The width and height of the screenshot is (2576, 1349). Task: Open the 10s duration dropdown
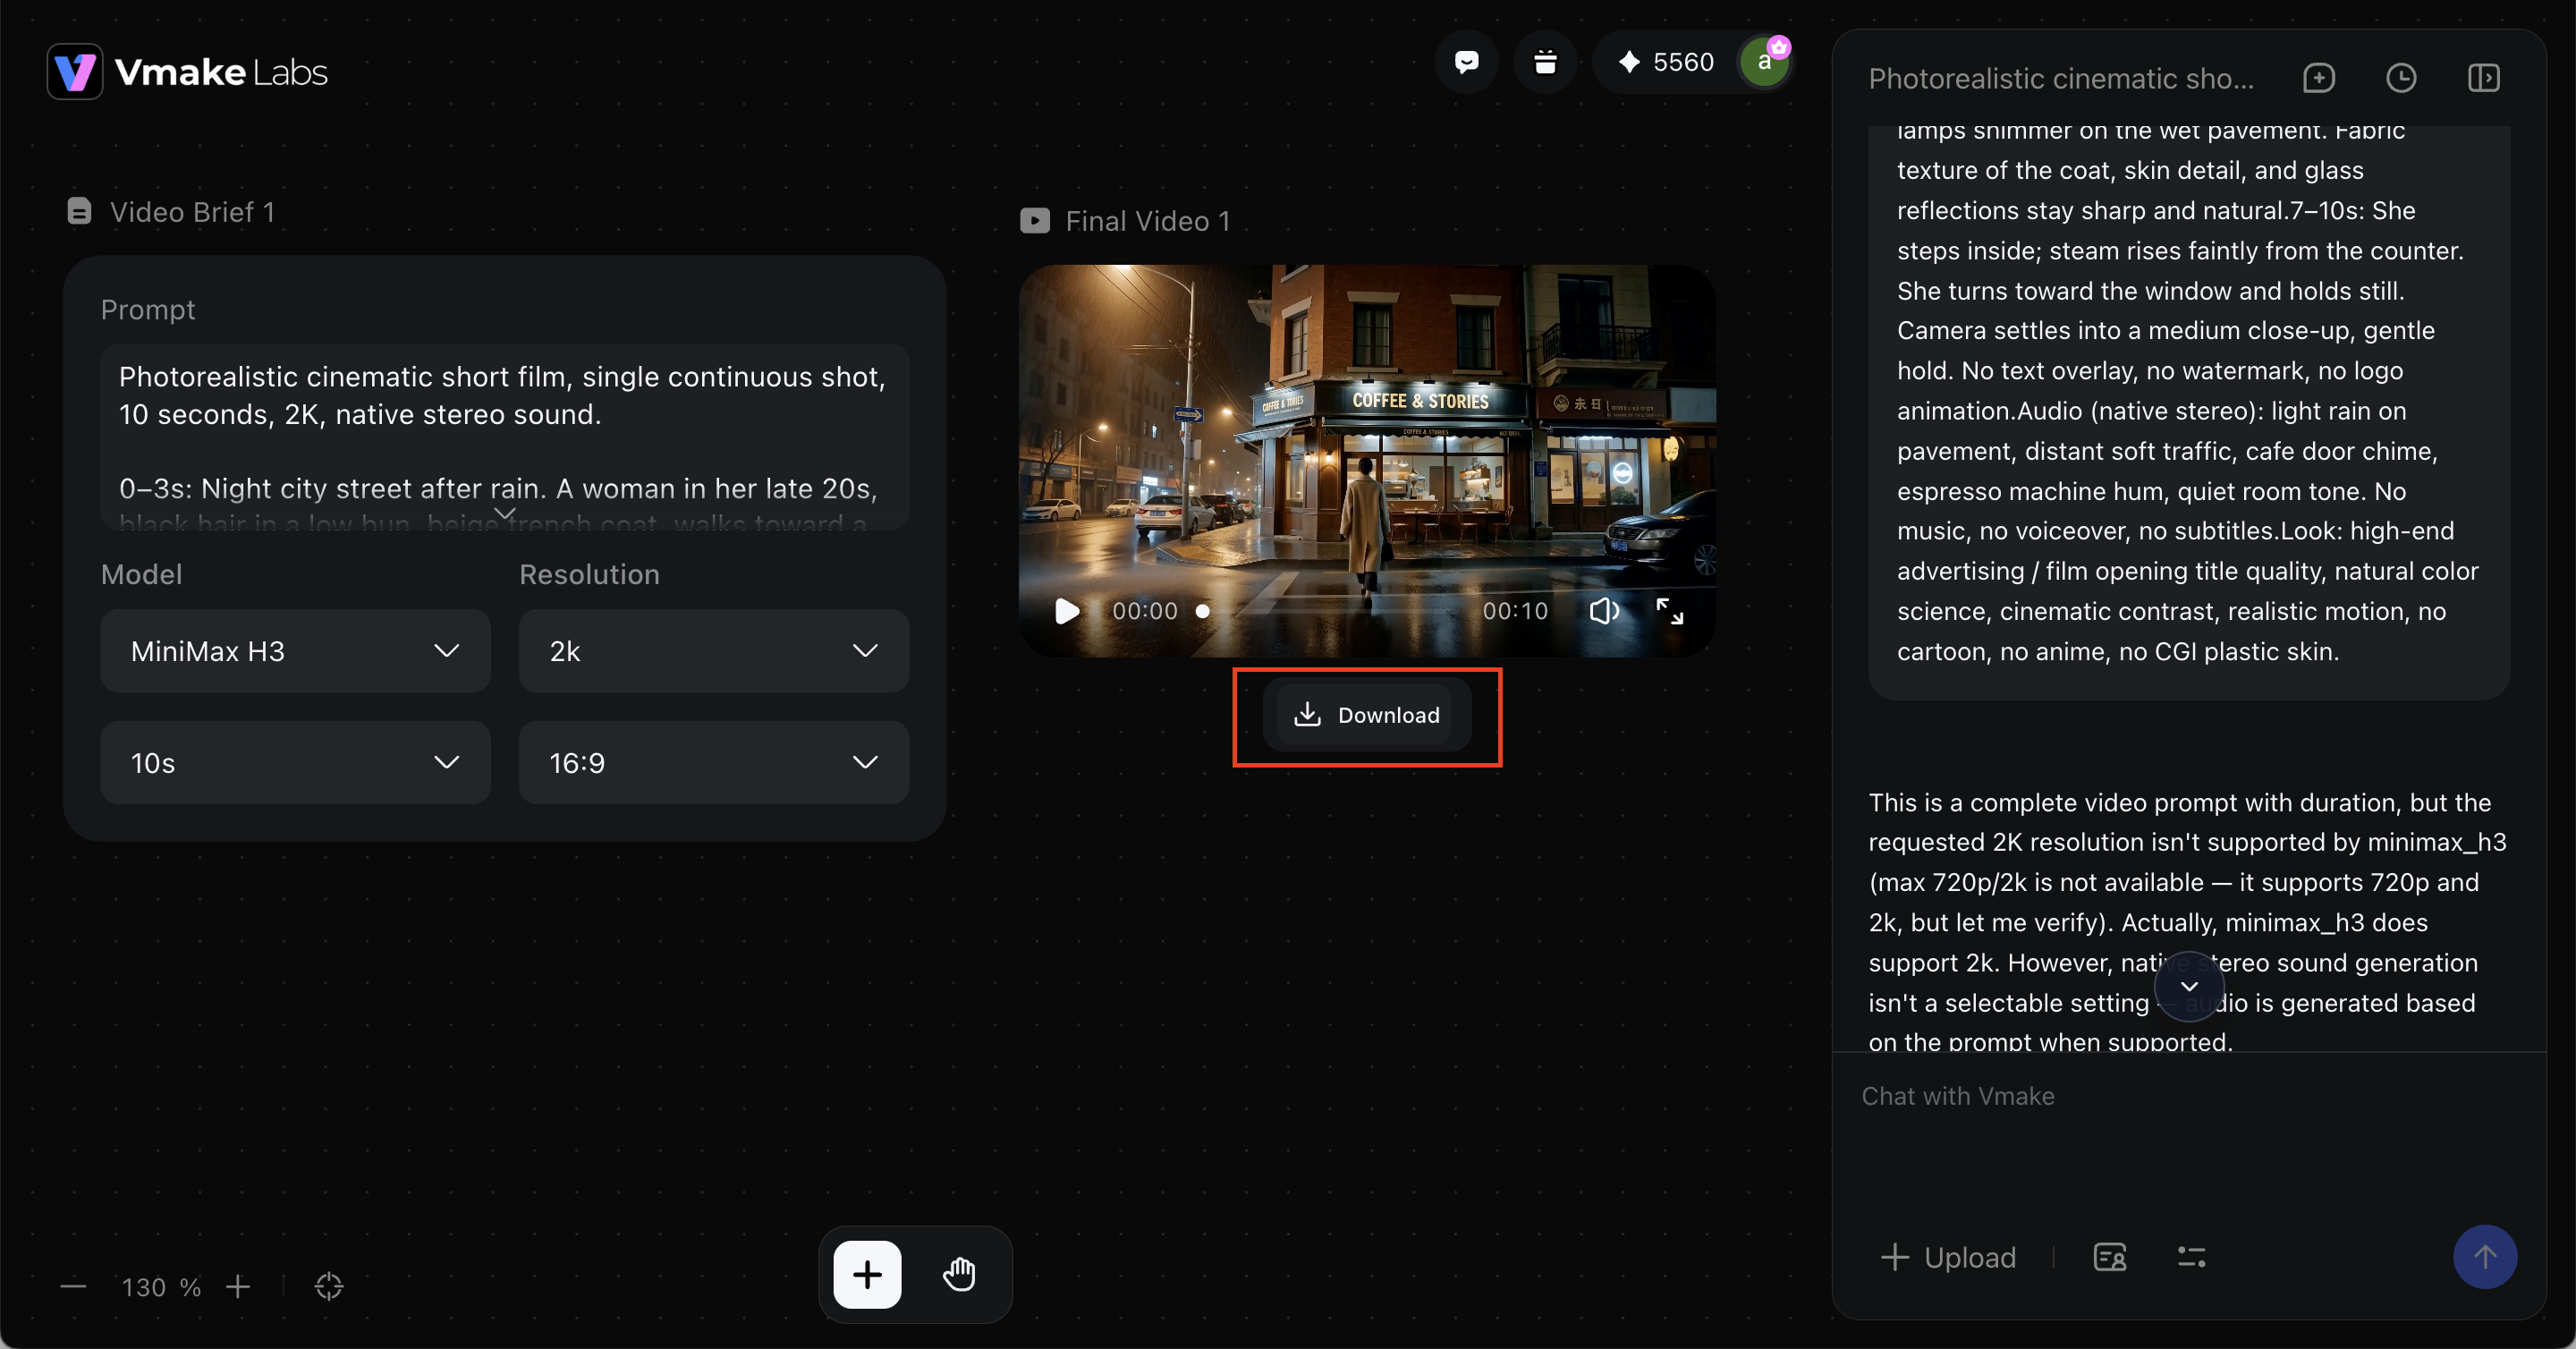tap(296, 763)
